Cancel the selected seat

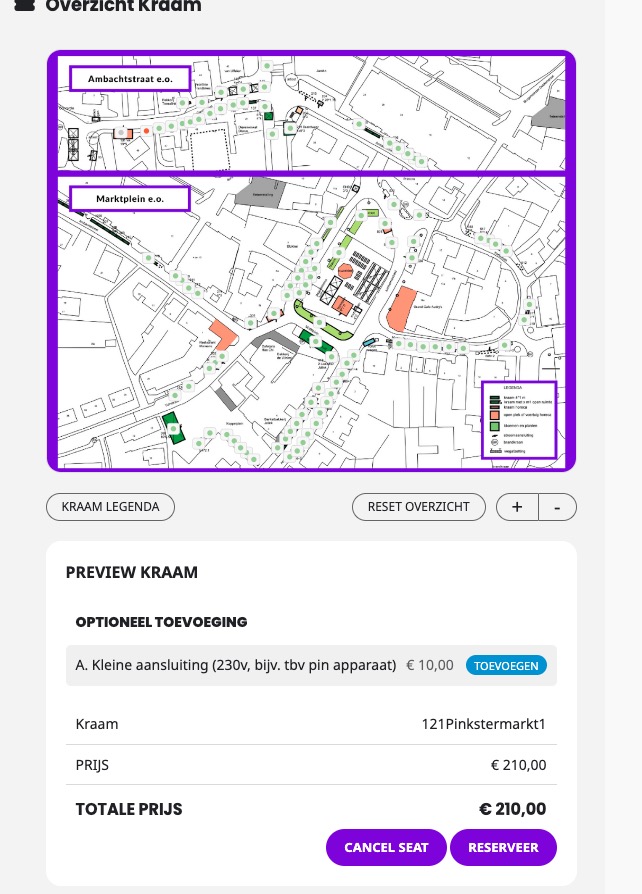(x=386, y=847)
